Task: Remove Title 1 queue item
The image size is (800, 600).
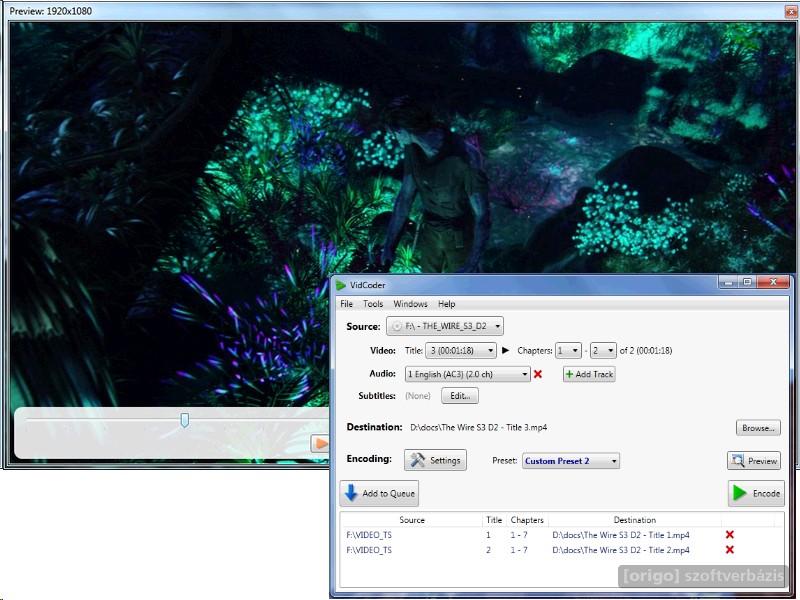Action: click(x=730, y=535)
